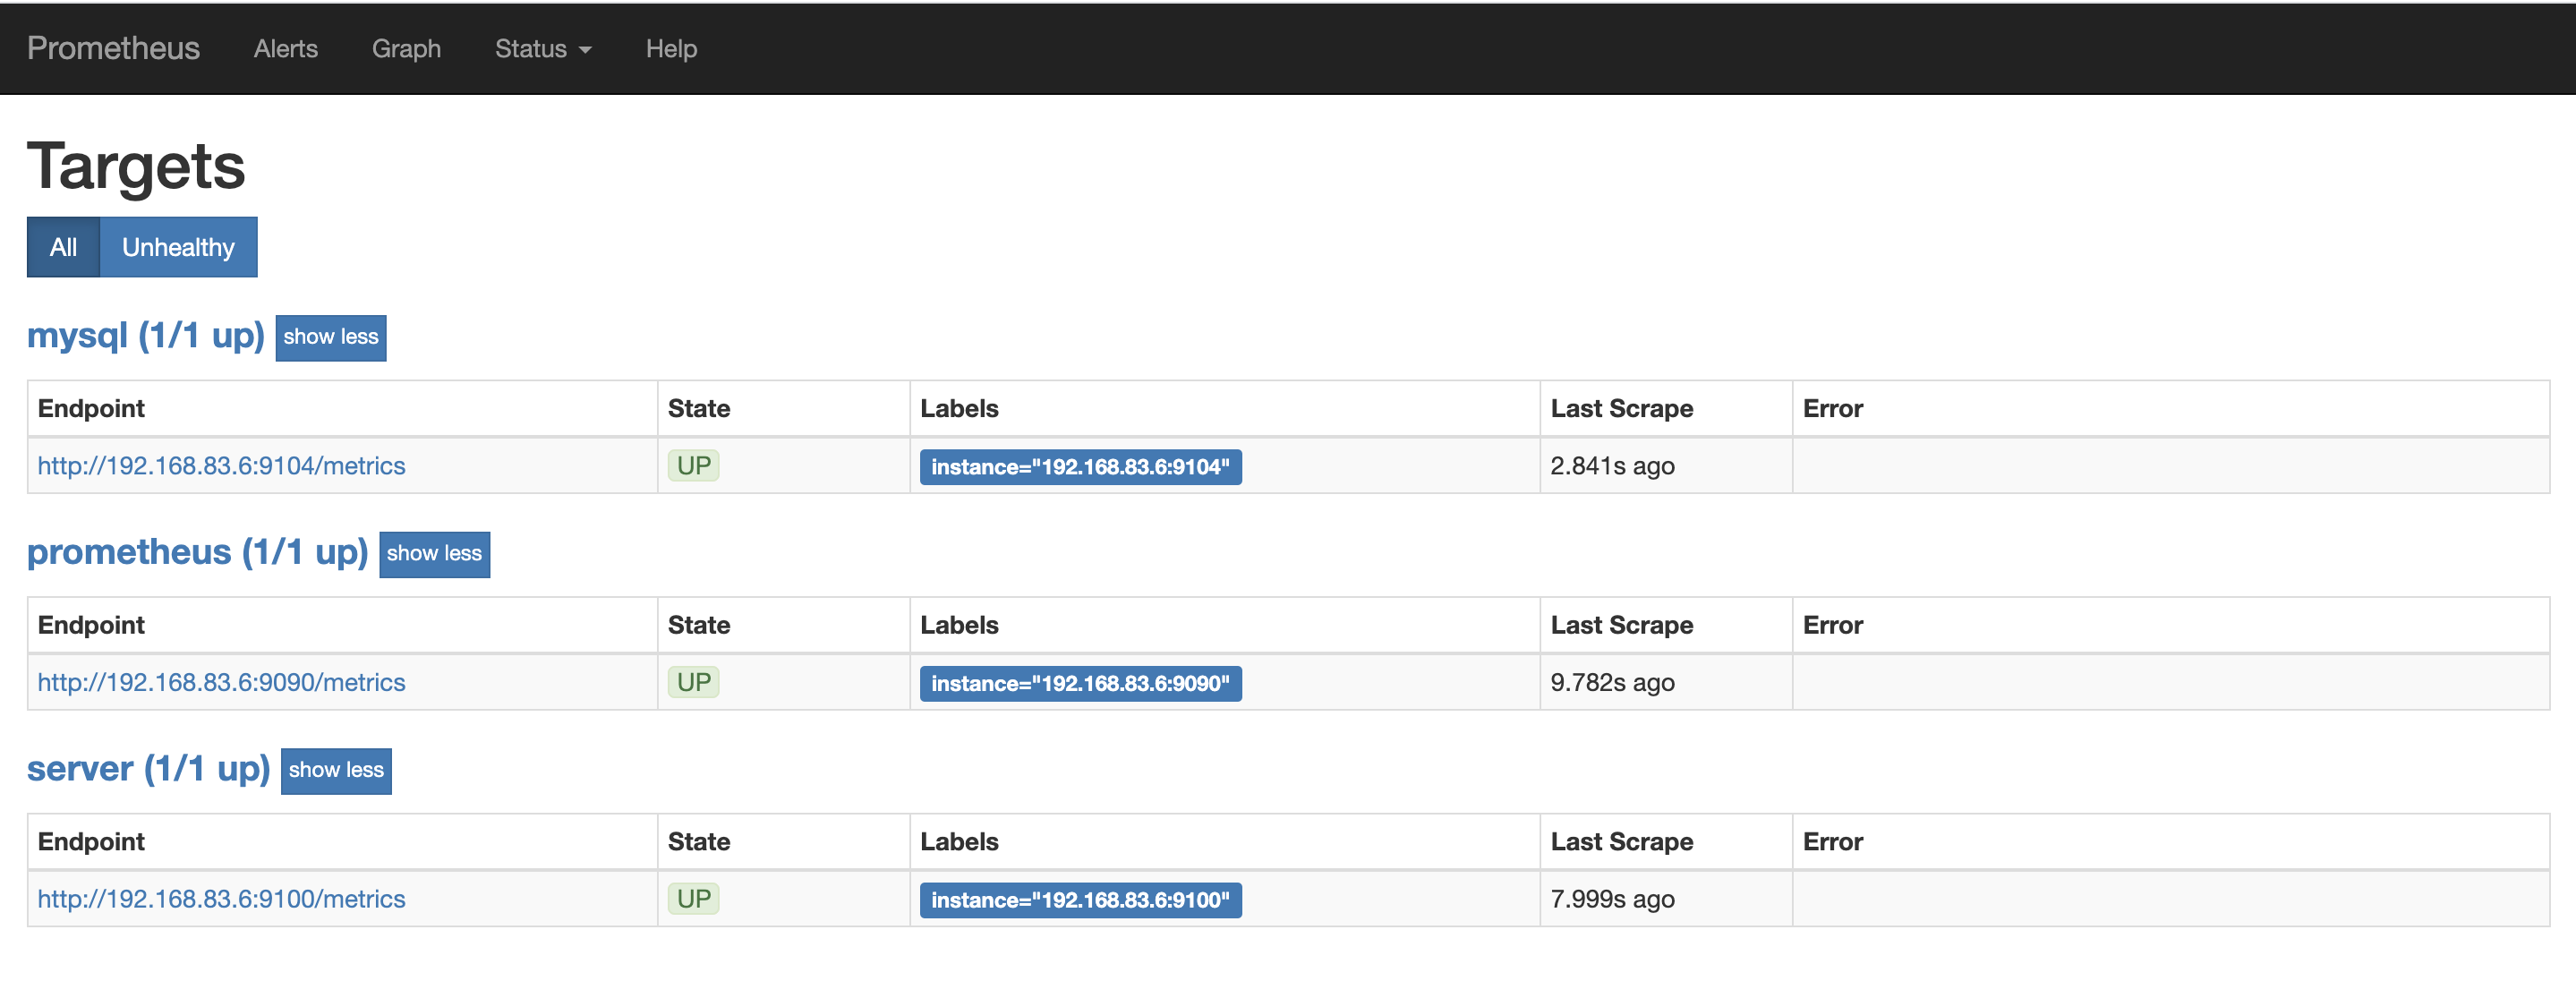2576x981 pixels.
Task: Open the 9090 metrics endpoint link
Action: coord(221,683)
